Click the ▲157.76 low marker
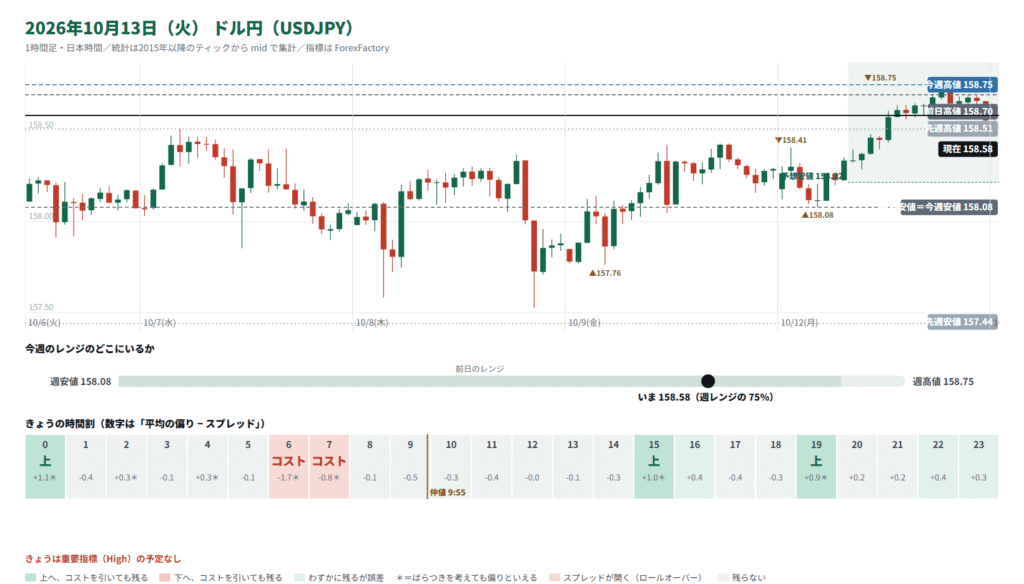 click(x=605, y=272)
